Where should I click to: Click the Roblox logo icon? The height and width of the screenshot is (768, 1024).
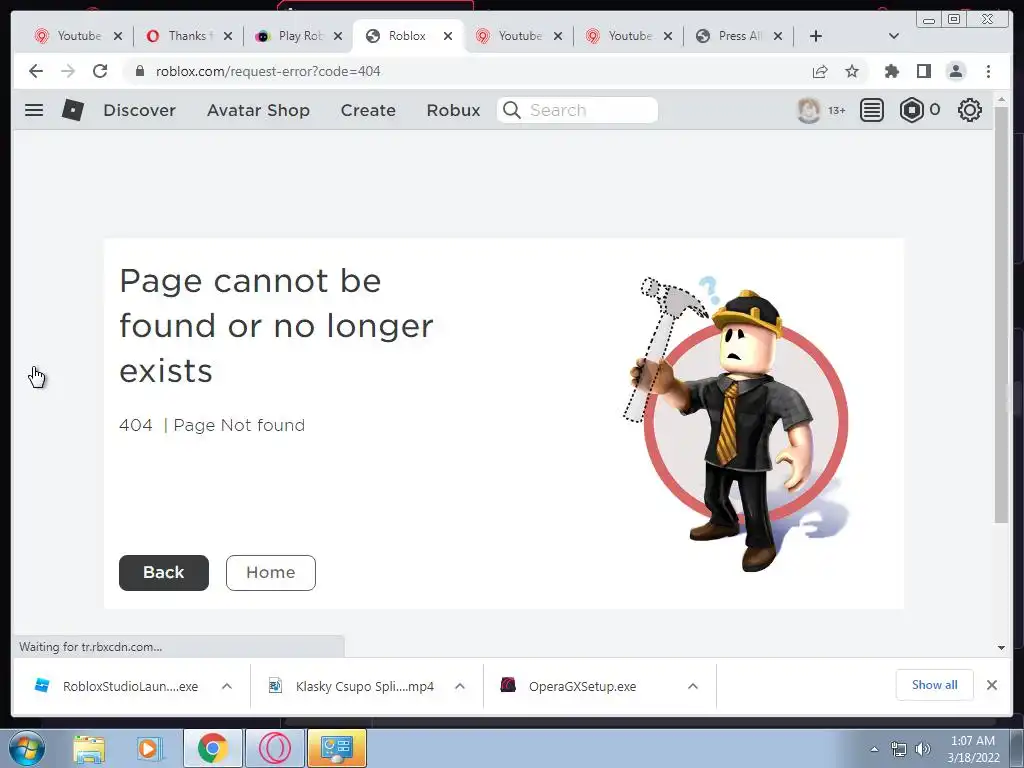coord(72,110)
